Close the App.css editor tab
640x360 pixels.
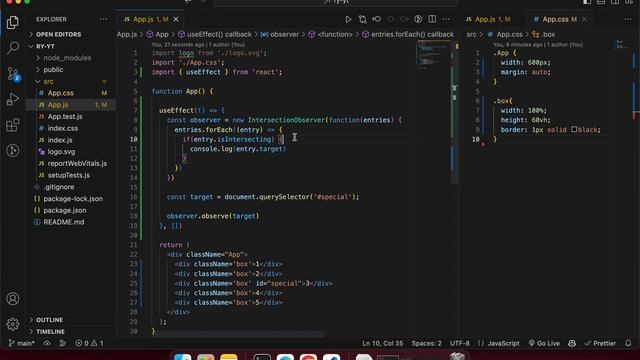click(584, 19)
